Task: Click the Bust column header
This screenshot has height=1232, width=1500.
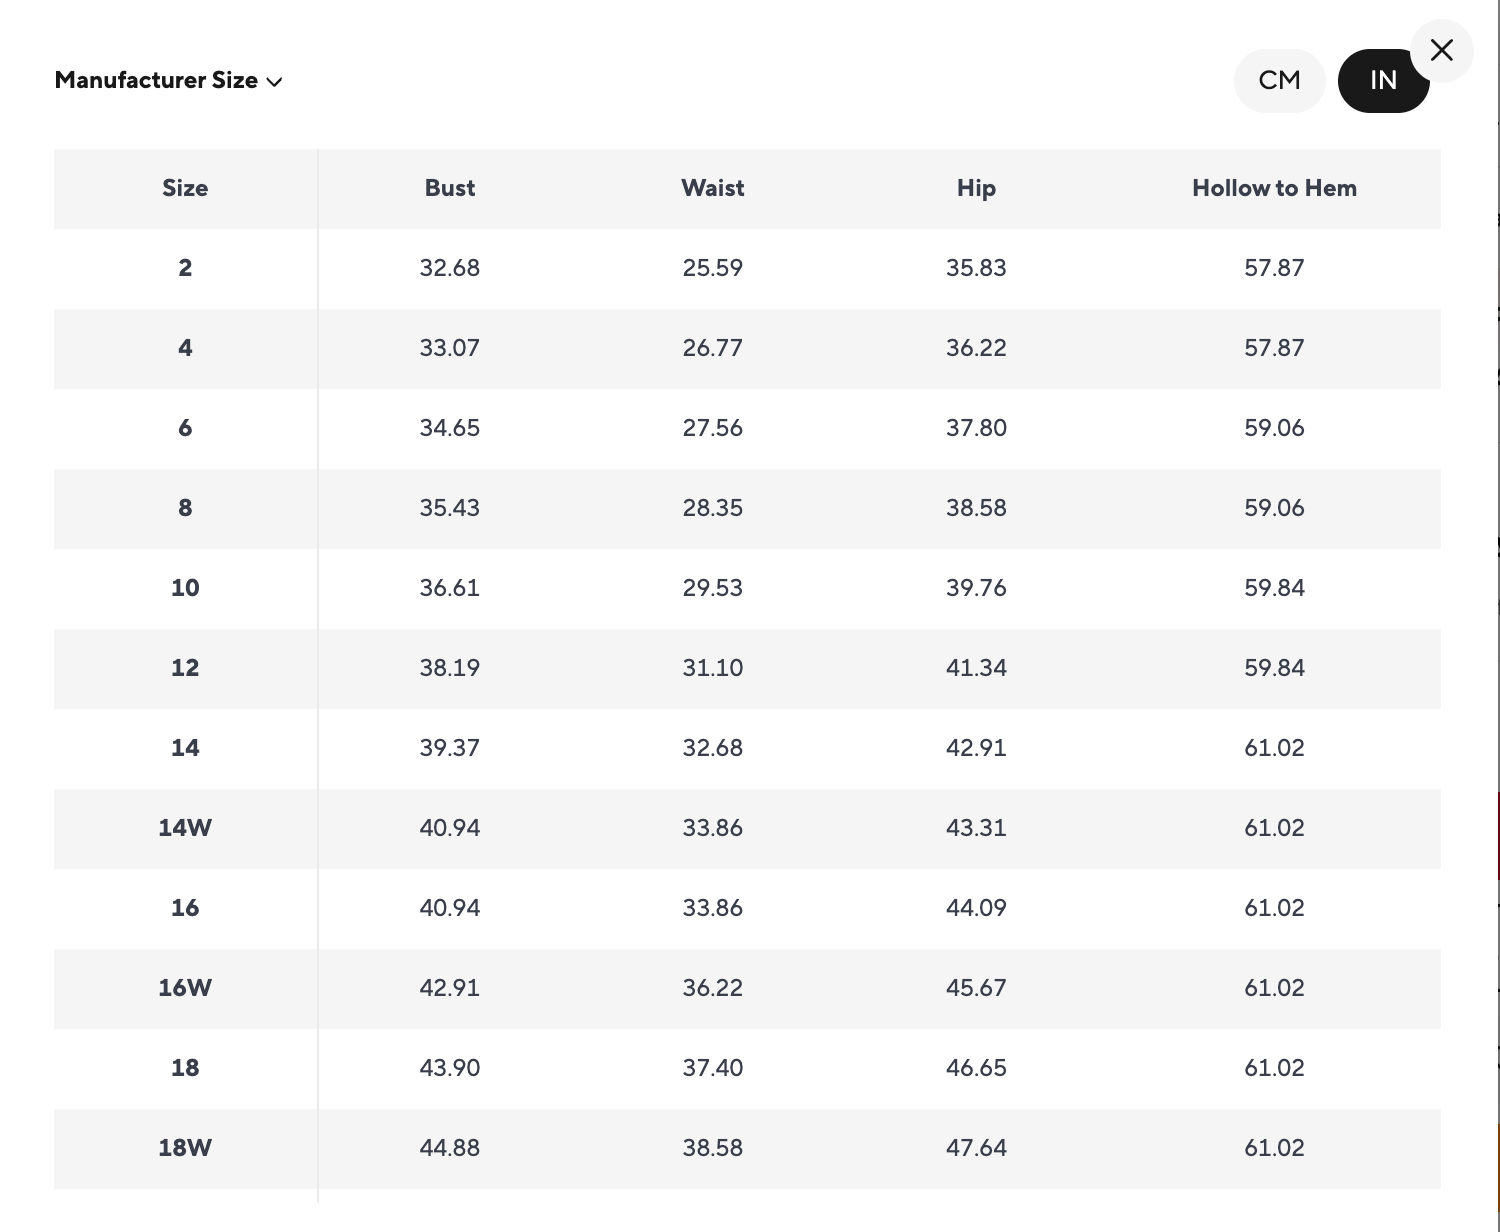Action: click(x=449, y=188)
